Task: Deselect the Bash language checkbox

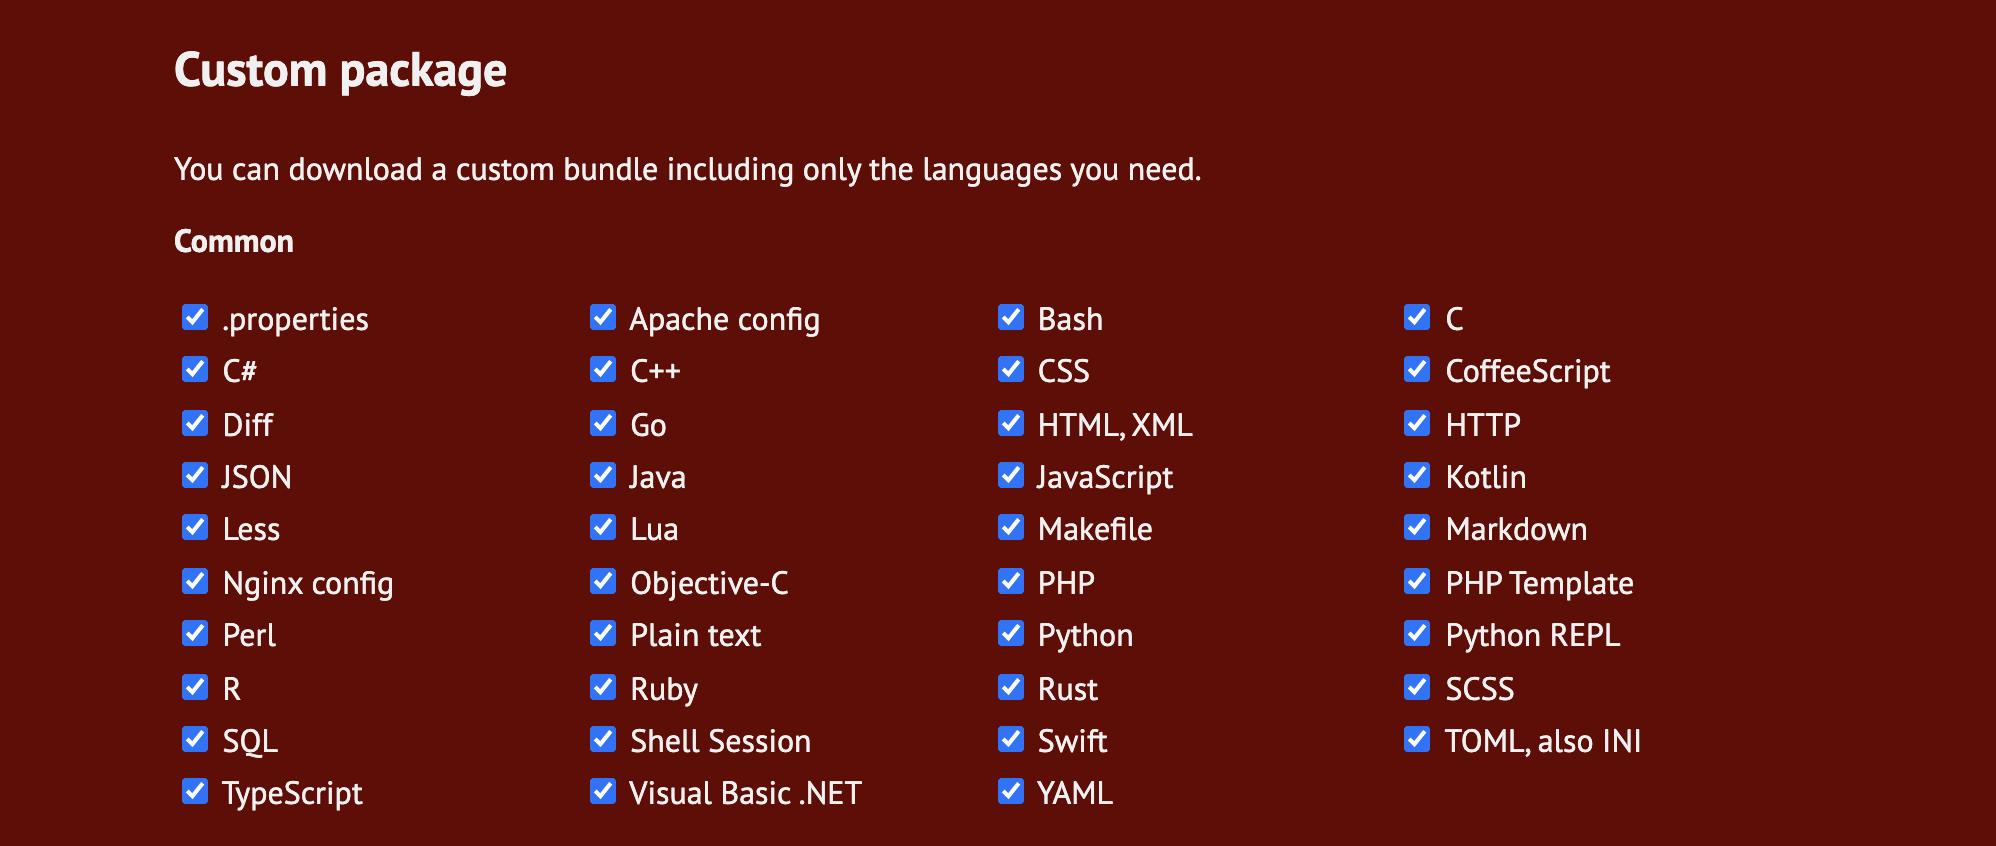Action: 1011,318
